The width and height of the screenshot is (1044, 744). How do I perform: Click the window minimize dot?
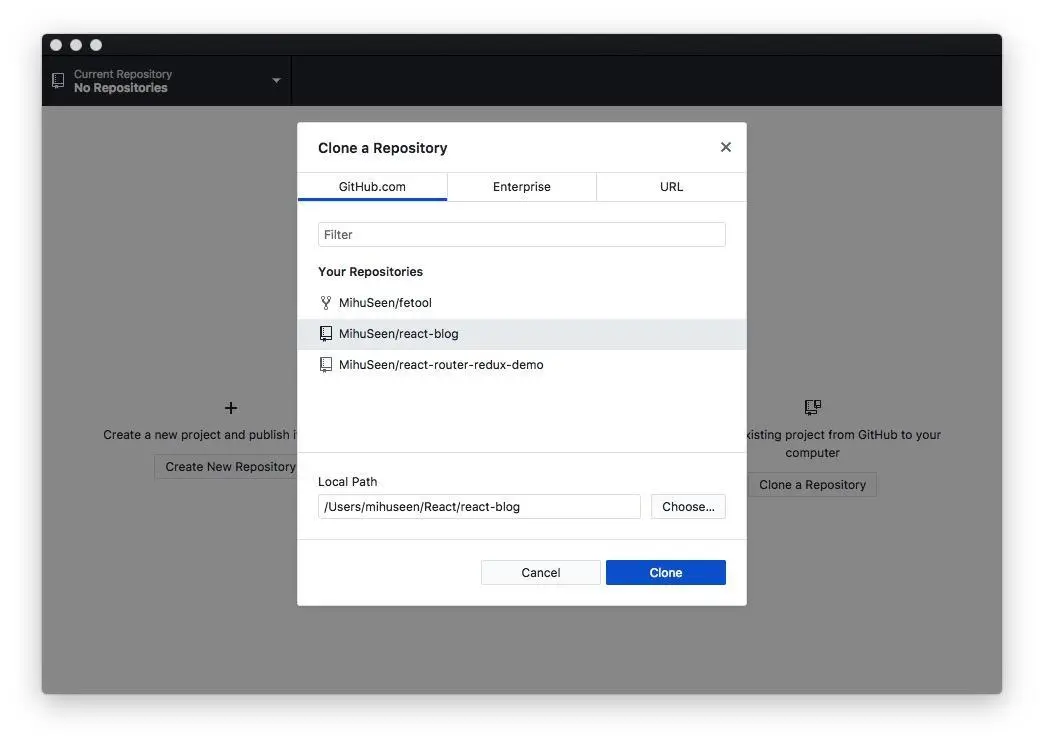tap(76, 45)
